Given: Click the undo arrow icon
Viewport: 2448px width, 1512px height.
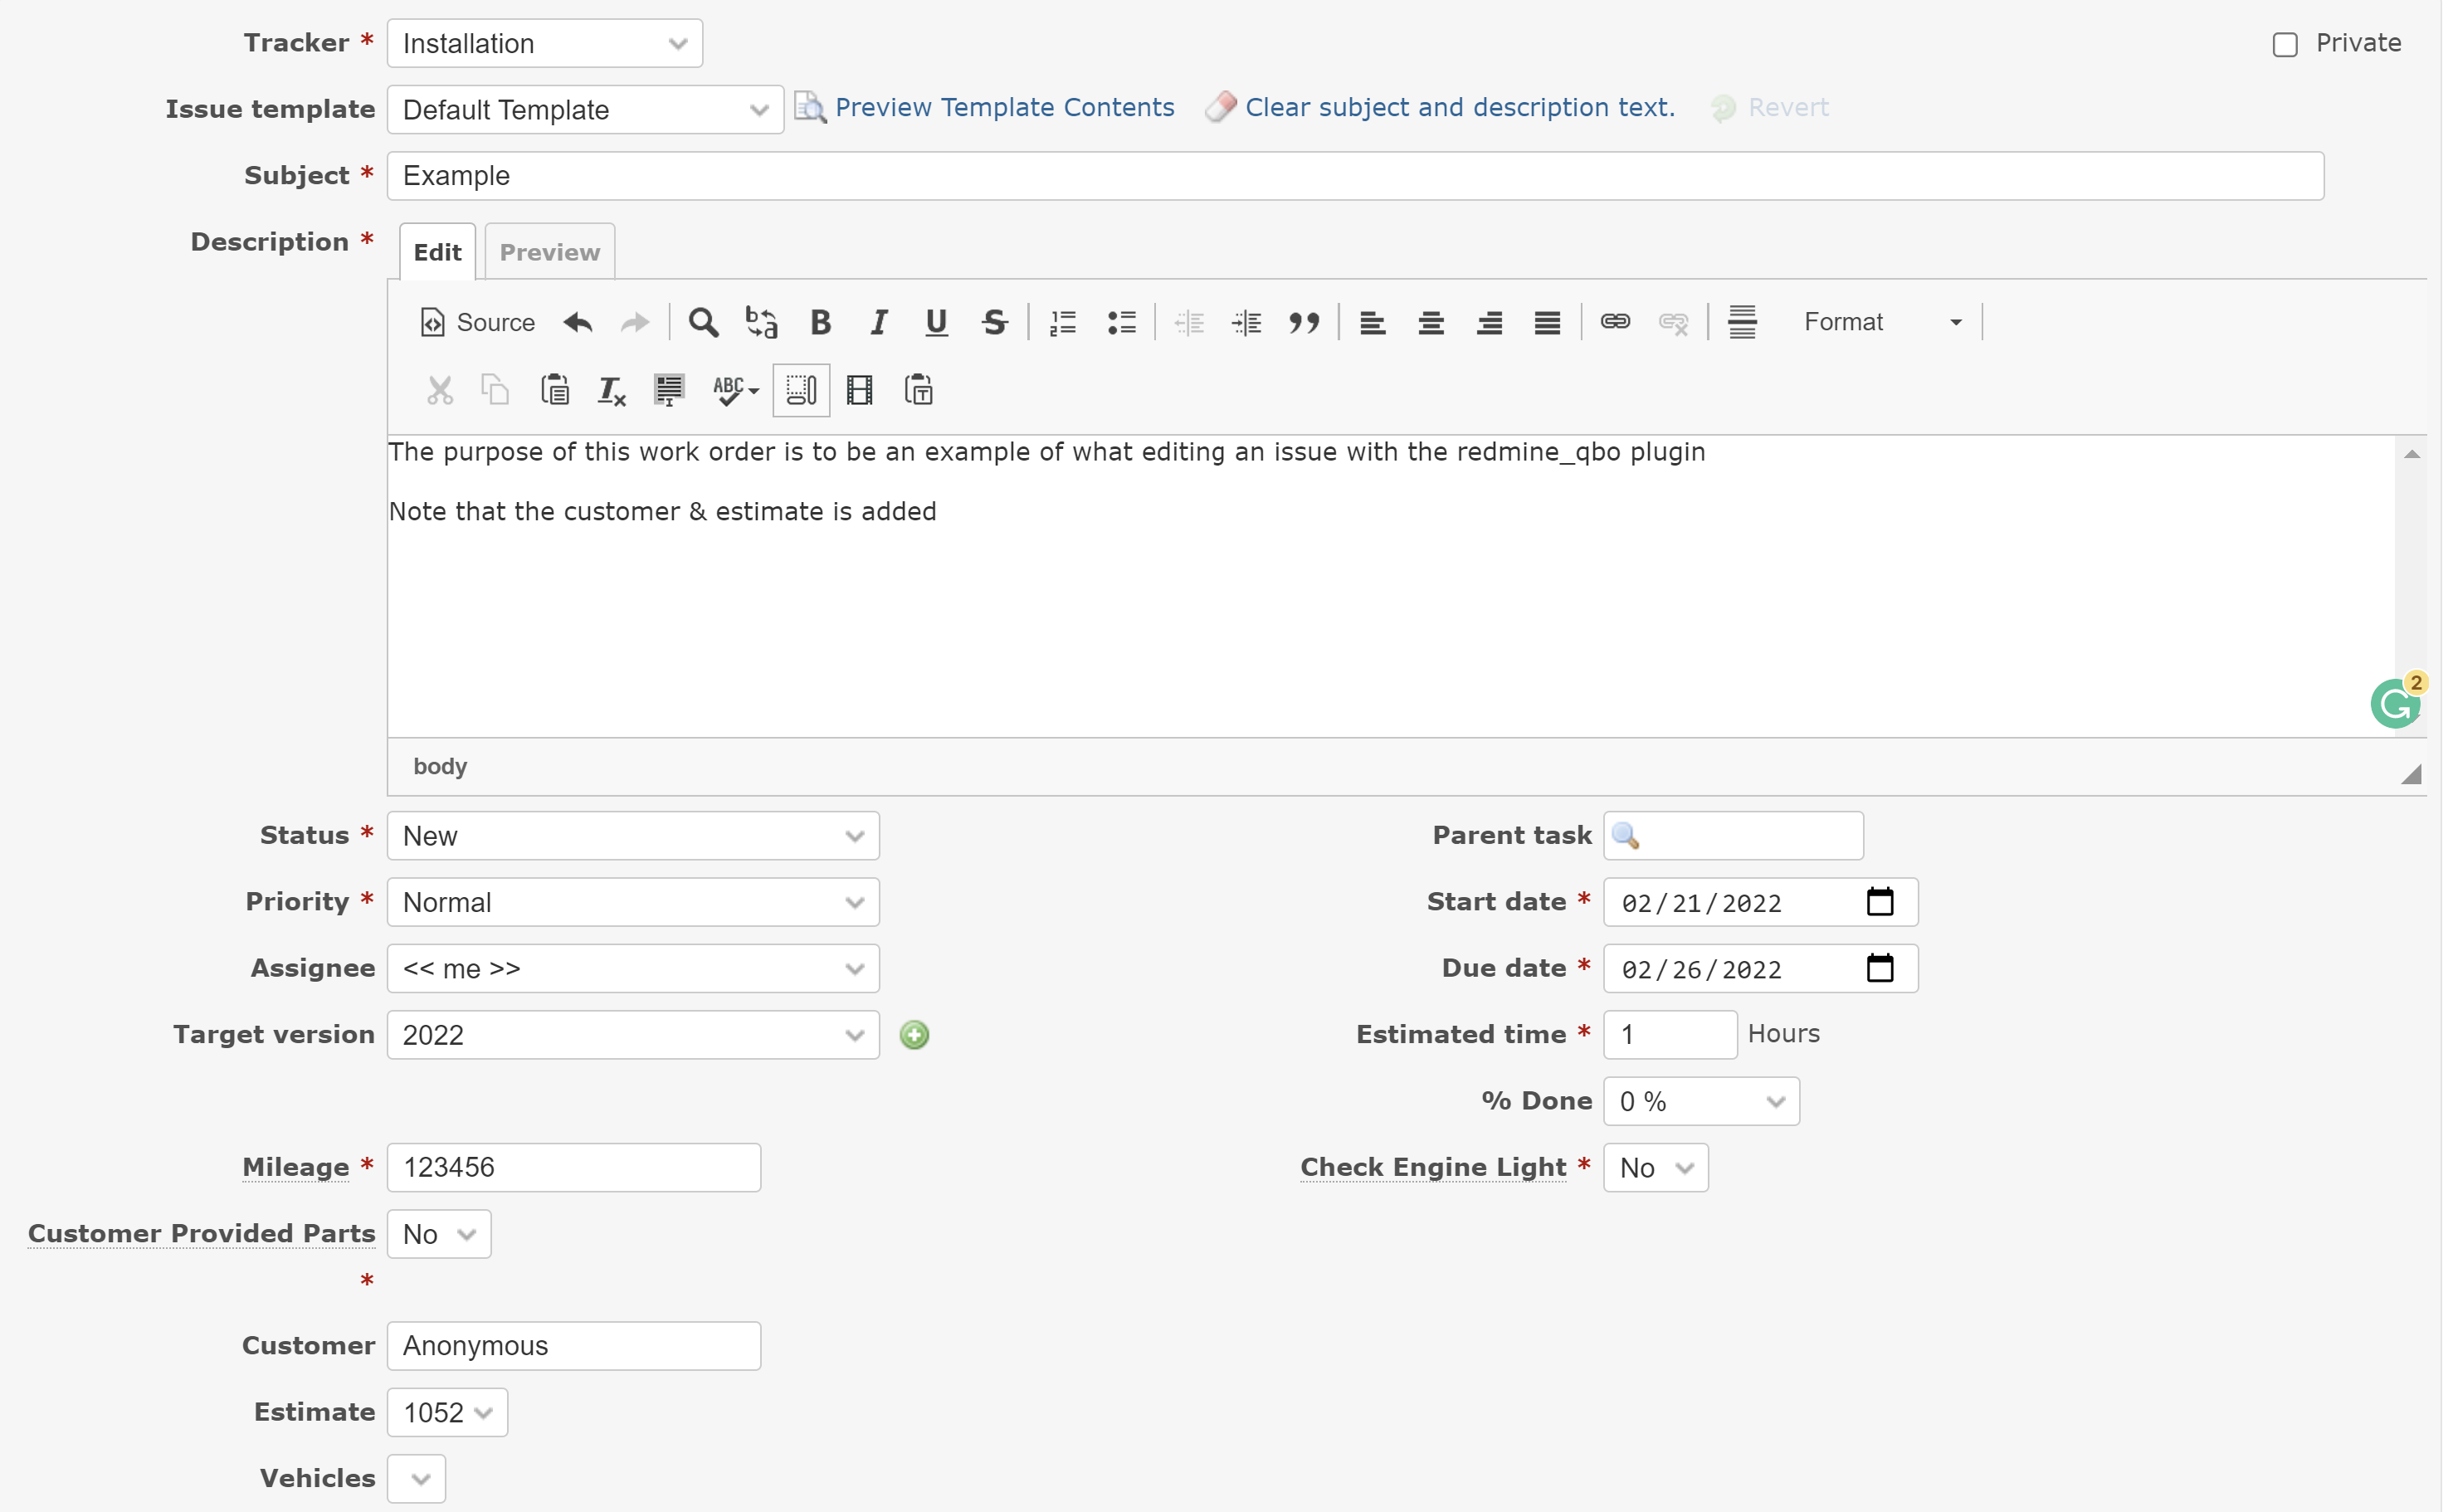Looking at the screenshot, I should [x=577, y=322].
